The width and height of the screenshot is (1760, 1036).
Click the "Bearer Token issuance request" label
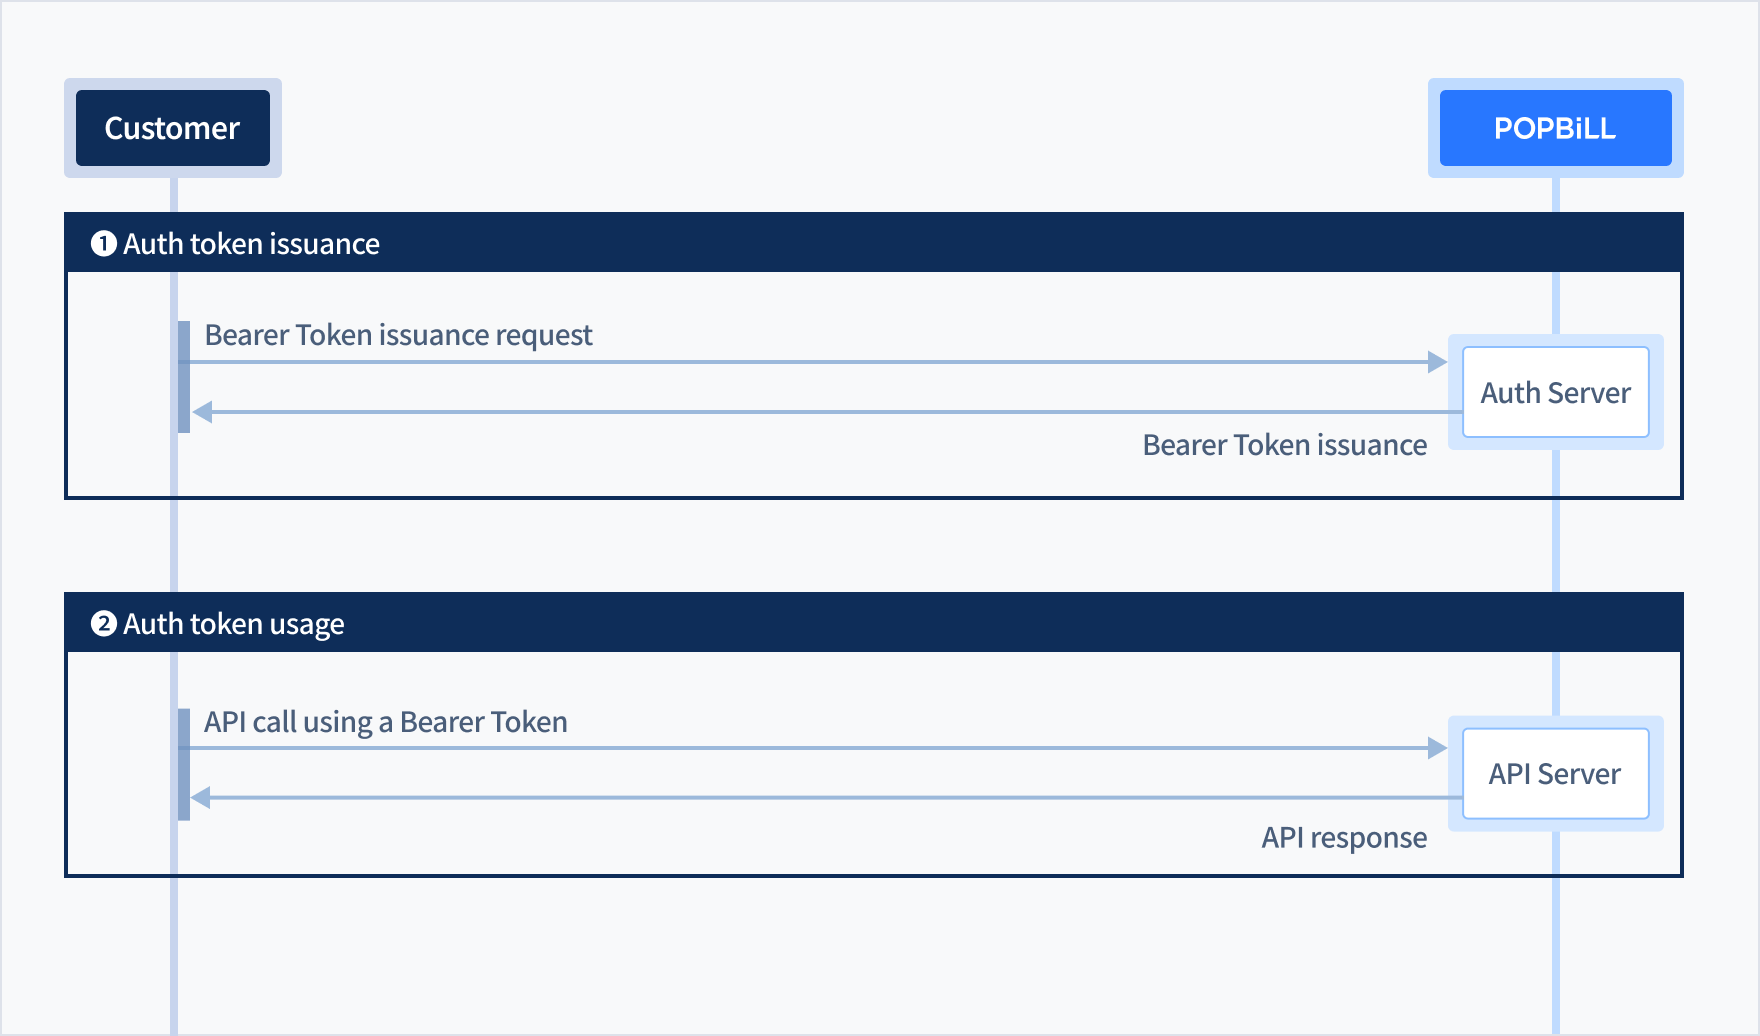398,335
